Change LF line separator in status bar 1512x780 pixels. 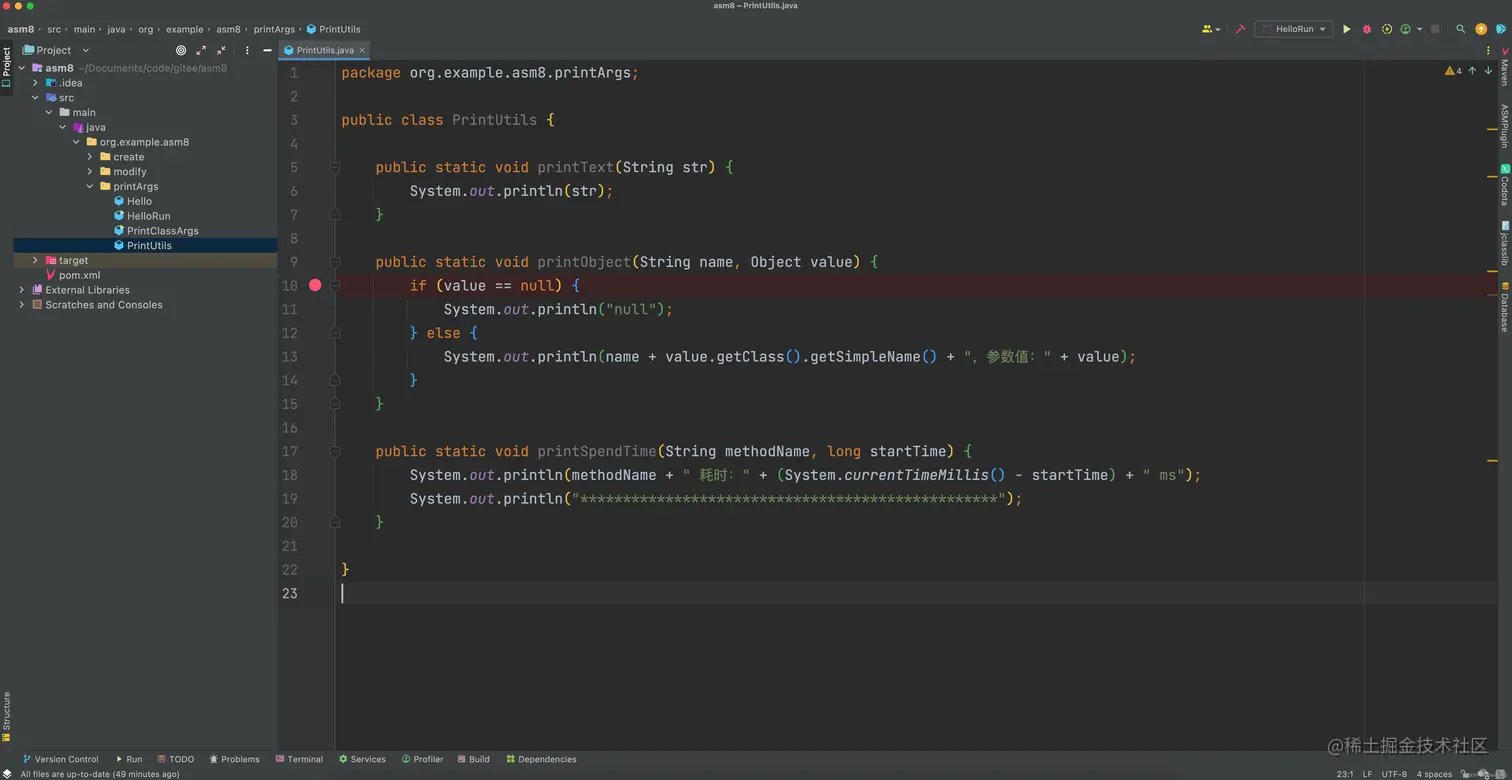[1367, 774]
